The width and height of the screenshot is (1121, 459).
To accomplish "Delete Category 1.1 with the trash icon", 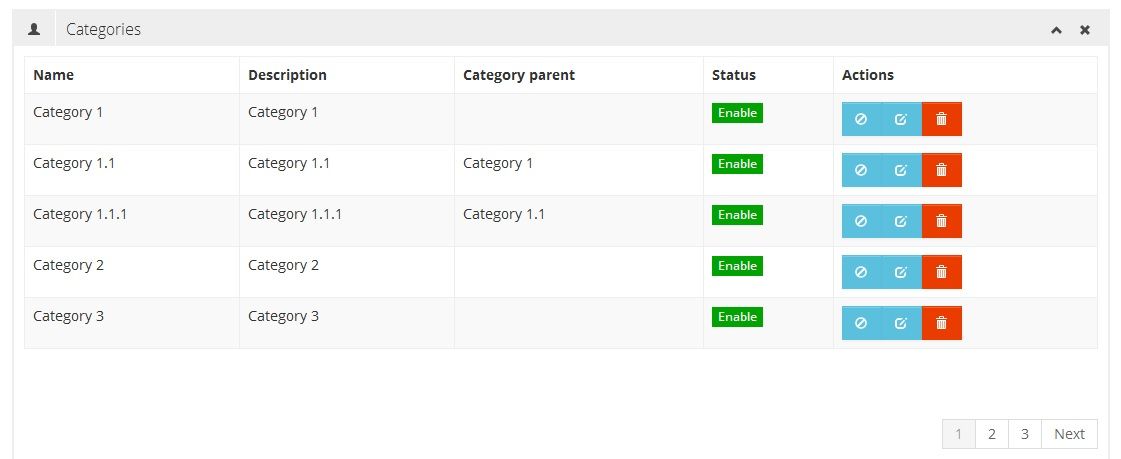I will click(x=941, y=170).
